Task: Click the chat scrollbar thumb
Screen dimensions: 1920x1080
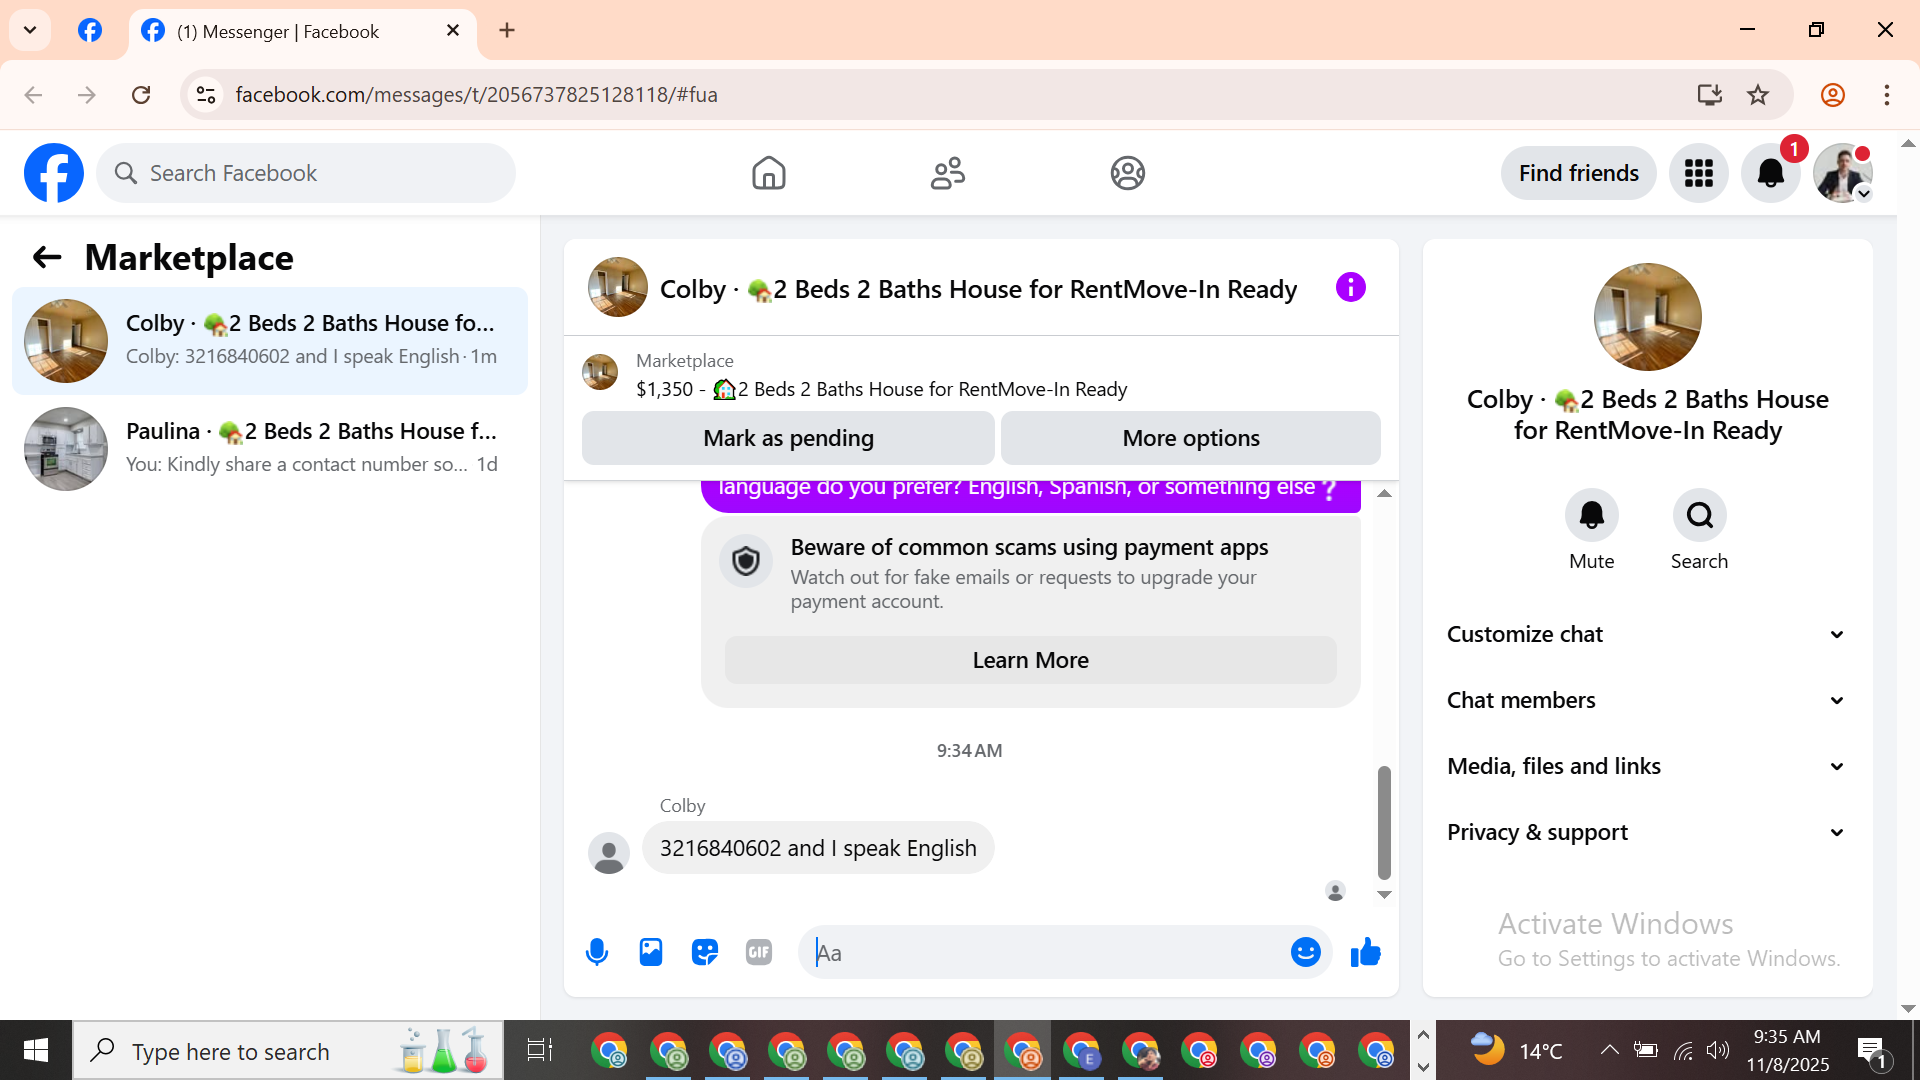Action: tap(1384, 822)
